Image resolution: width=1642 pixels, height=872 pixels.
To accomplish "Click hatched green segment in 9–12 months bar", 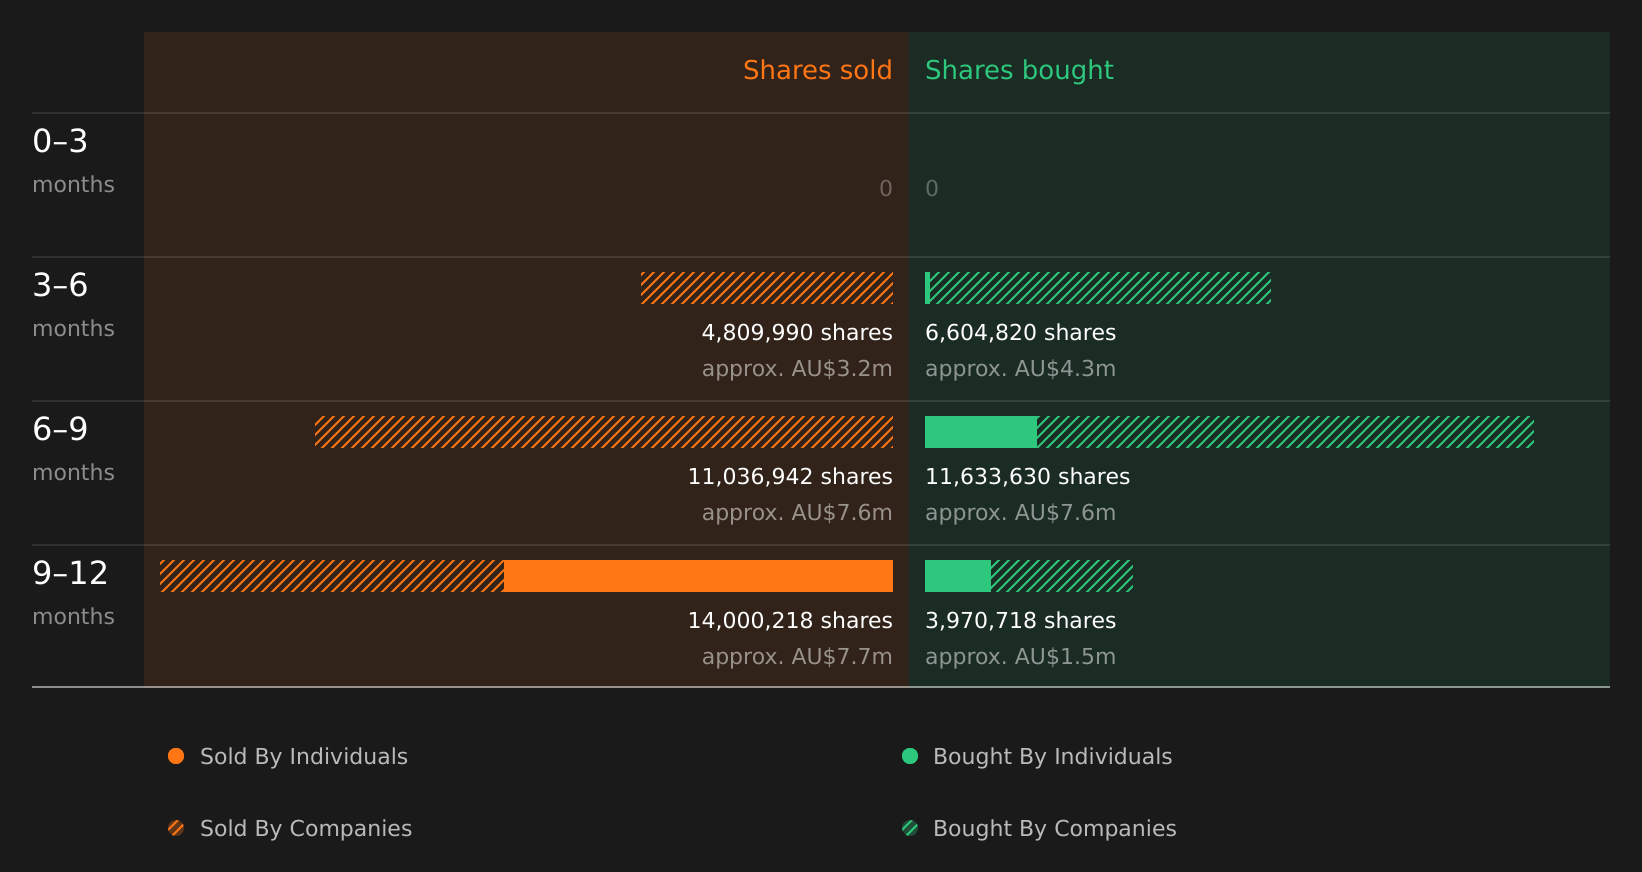I will pyautogui.click(x=1062, y=576).
